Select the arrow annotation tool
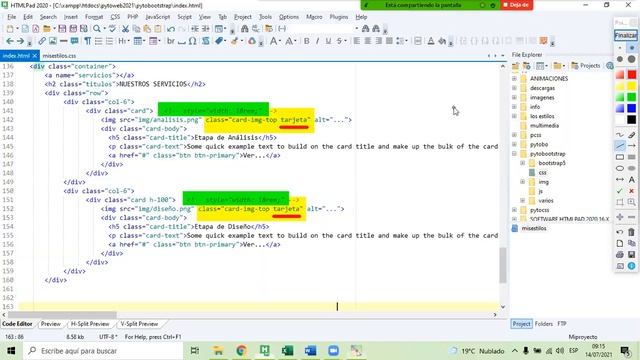640x360 pixels. click(x=631, y=146)
